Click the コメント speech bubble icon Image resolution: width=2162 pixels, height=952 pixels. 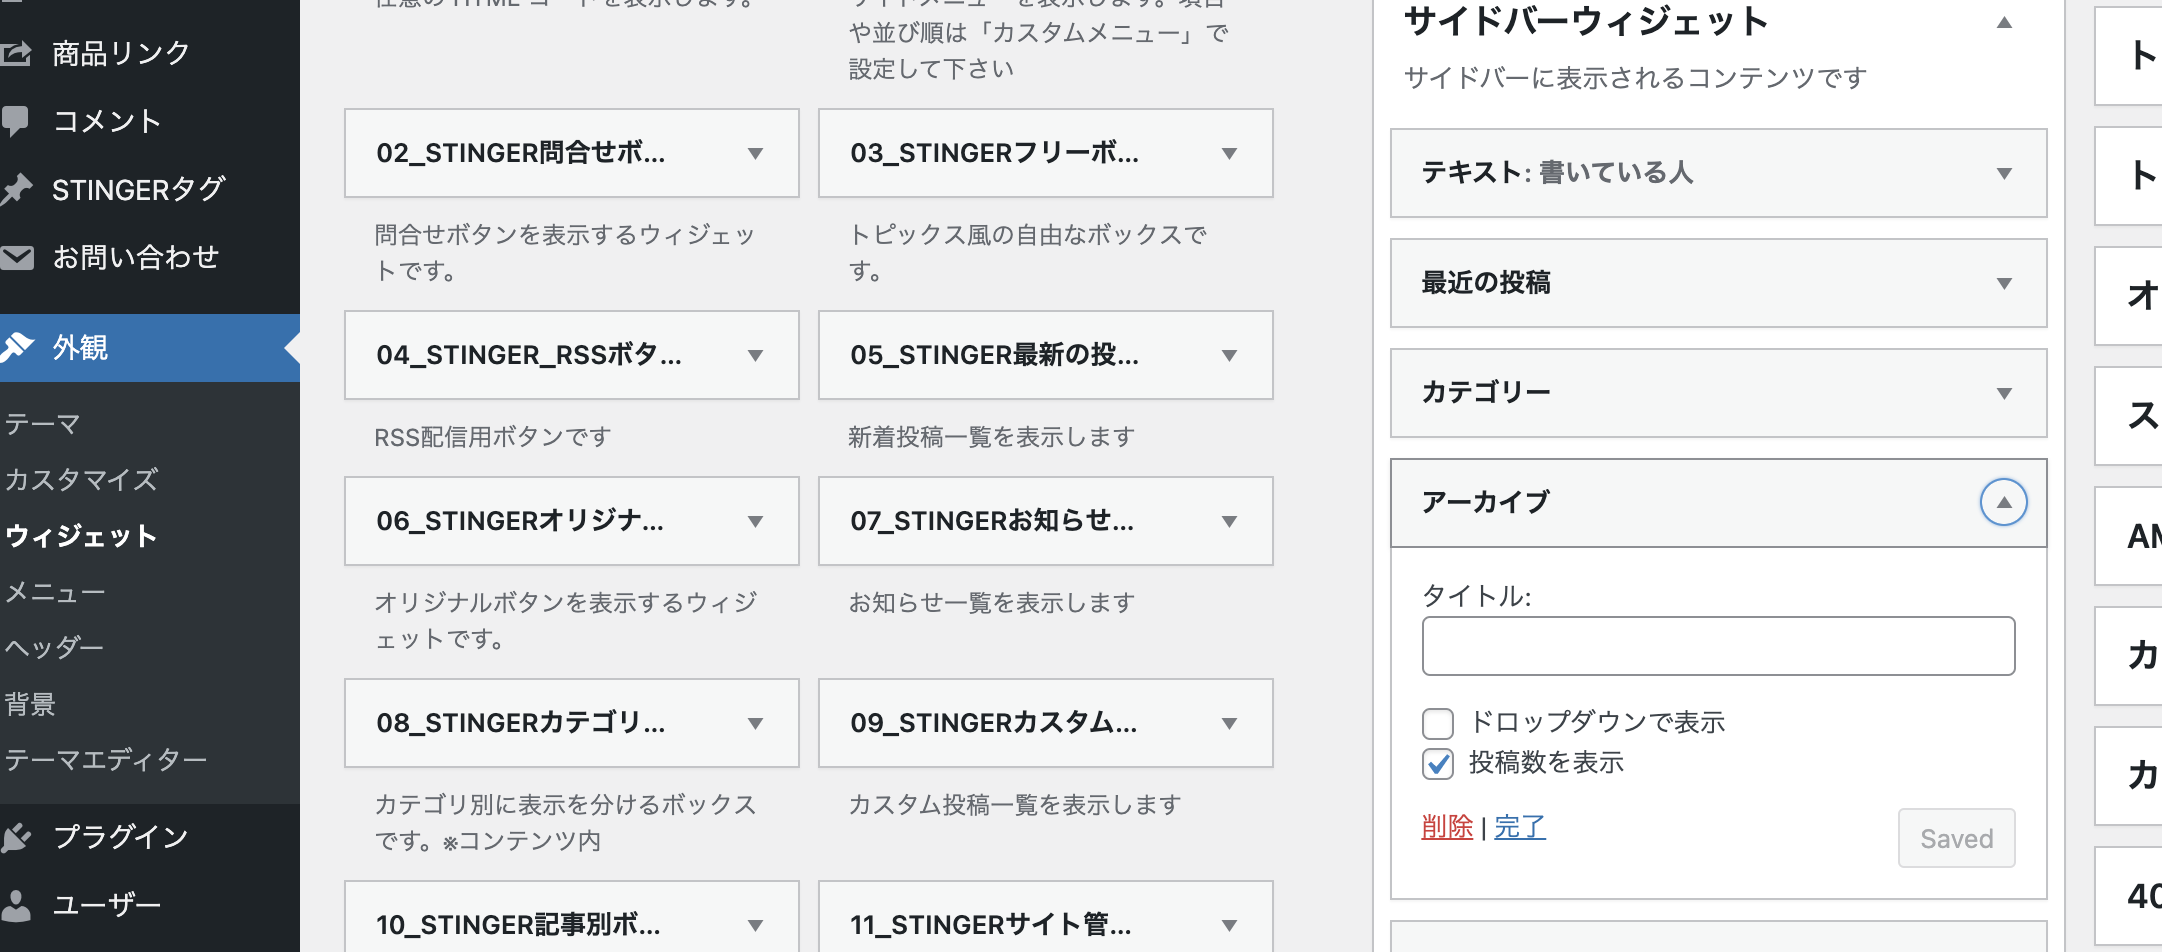pos(16,121)
